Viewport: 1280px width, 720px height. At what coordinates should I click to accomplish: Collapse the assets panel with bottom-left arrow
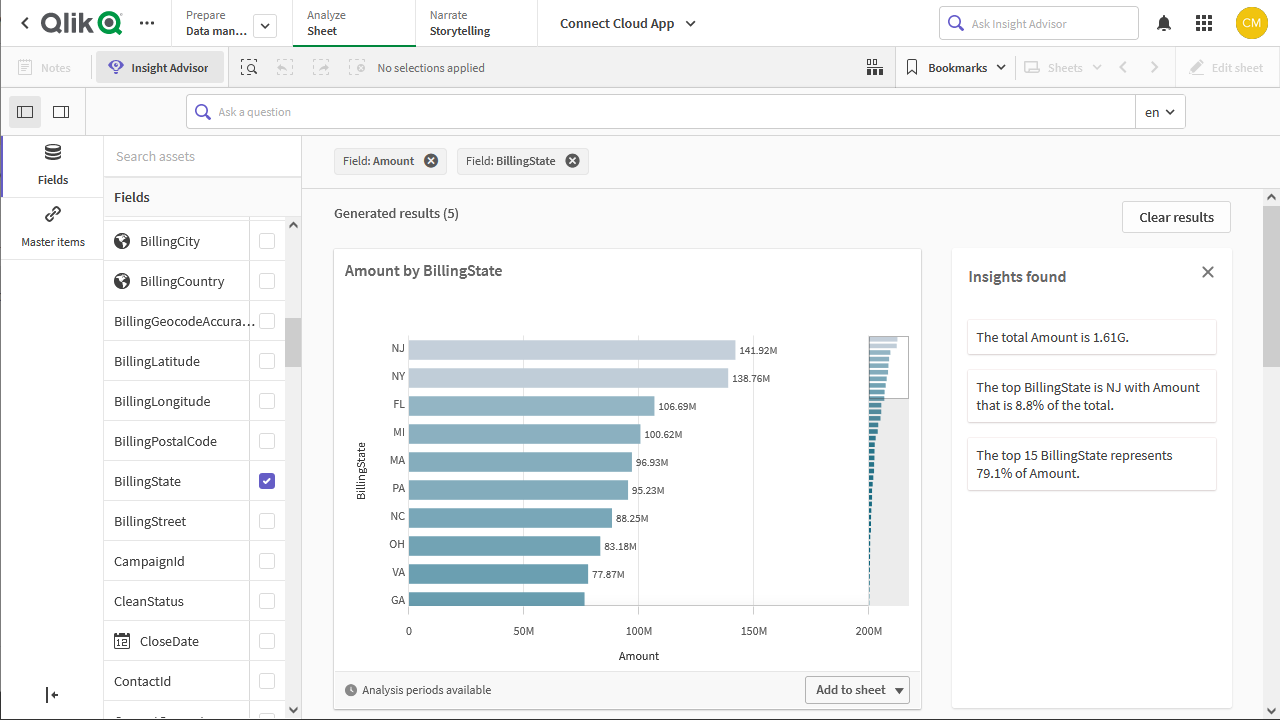pyautogui.click(x=51, y=695)
